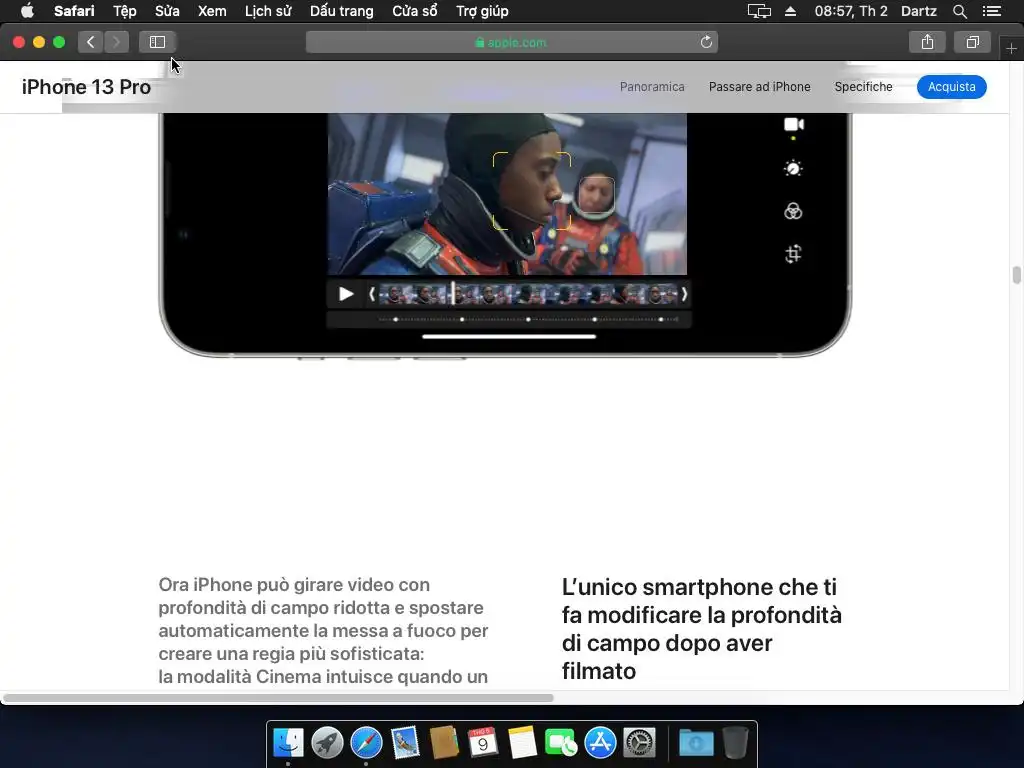The height and width of the screenshot is (768, 1024).
Task: Open FaceTime from the Dock
Action: tap(560, 743)
